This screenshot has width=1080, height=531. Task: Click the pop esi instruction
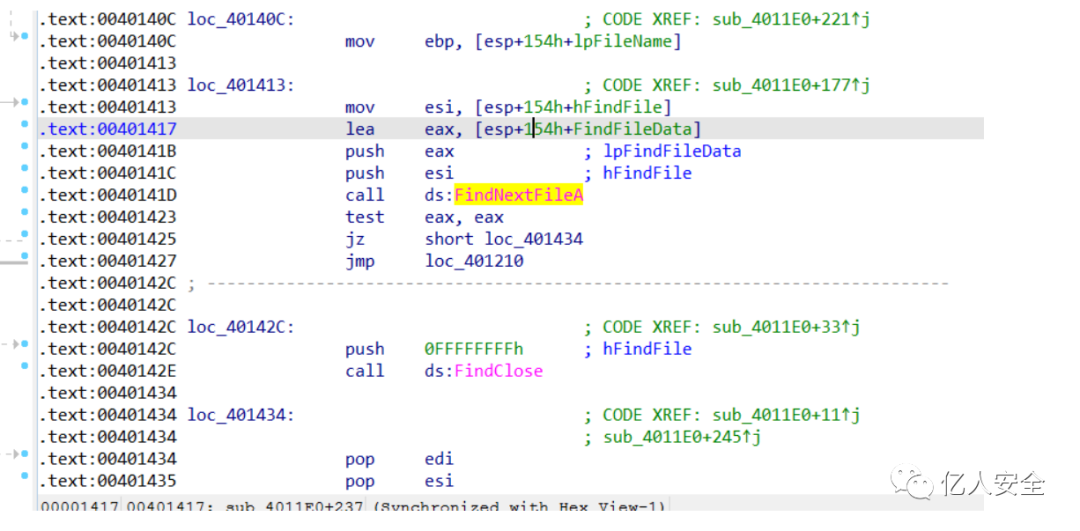(399, 481)
